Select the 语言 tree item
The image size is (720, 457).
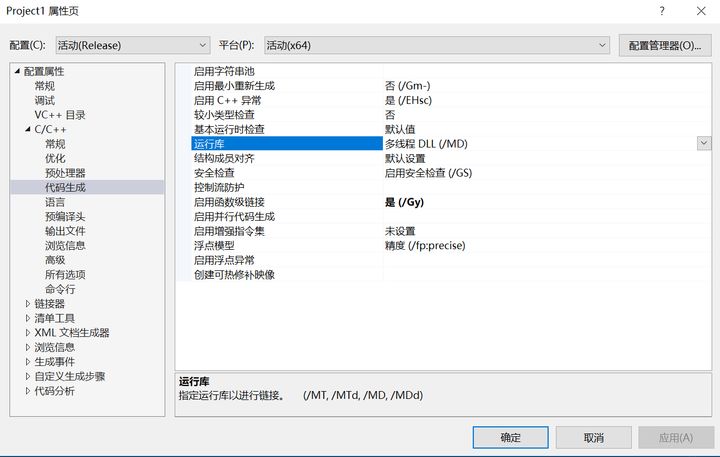[55, 202]
